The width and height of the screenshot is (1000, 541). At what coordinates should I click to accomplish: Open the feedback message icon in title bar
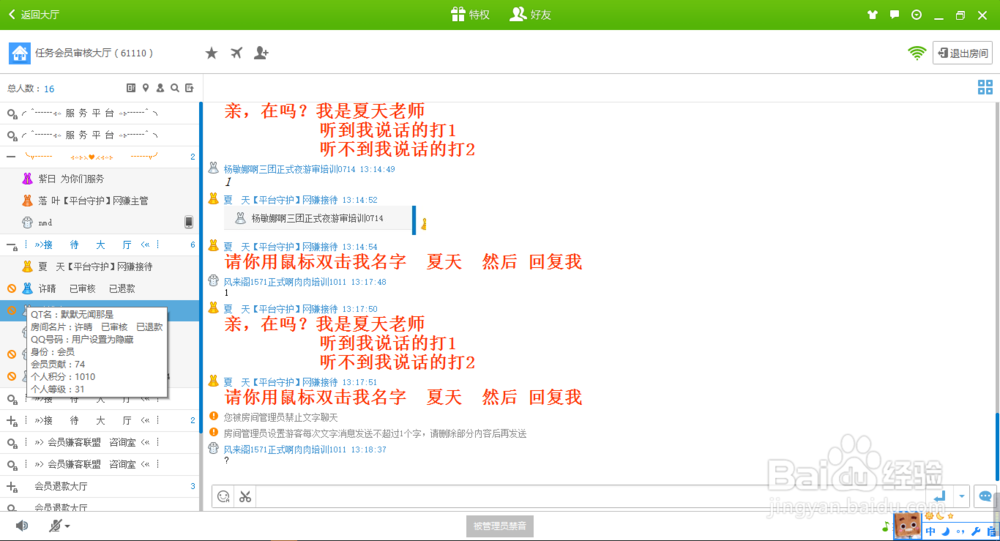pos(895,15)
